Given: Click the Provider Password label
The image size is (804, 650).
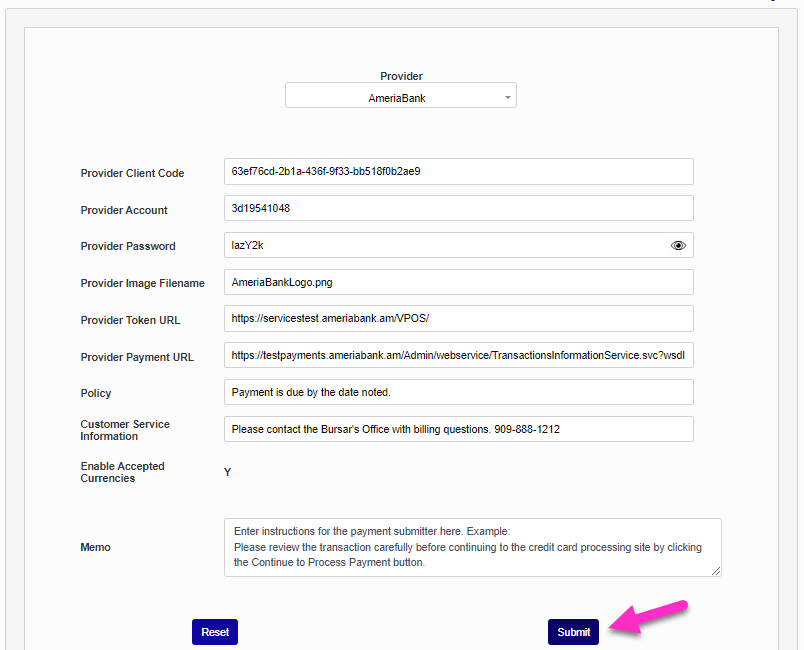Looking at the screenshot, I should (128, 246).
